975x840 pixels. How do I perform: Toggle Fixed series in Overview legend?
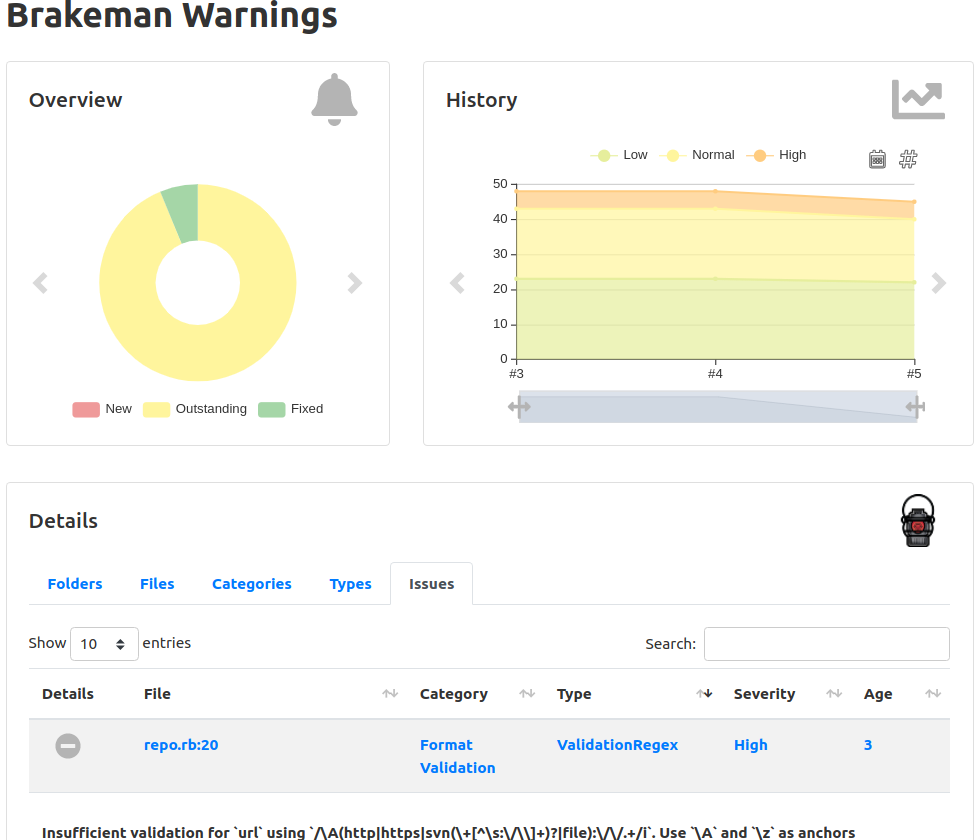290,409
